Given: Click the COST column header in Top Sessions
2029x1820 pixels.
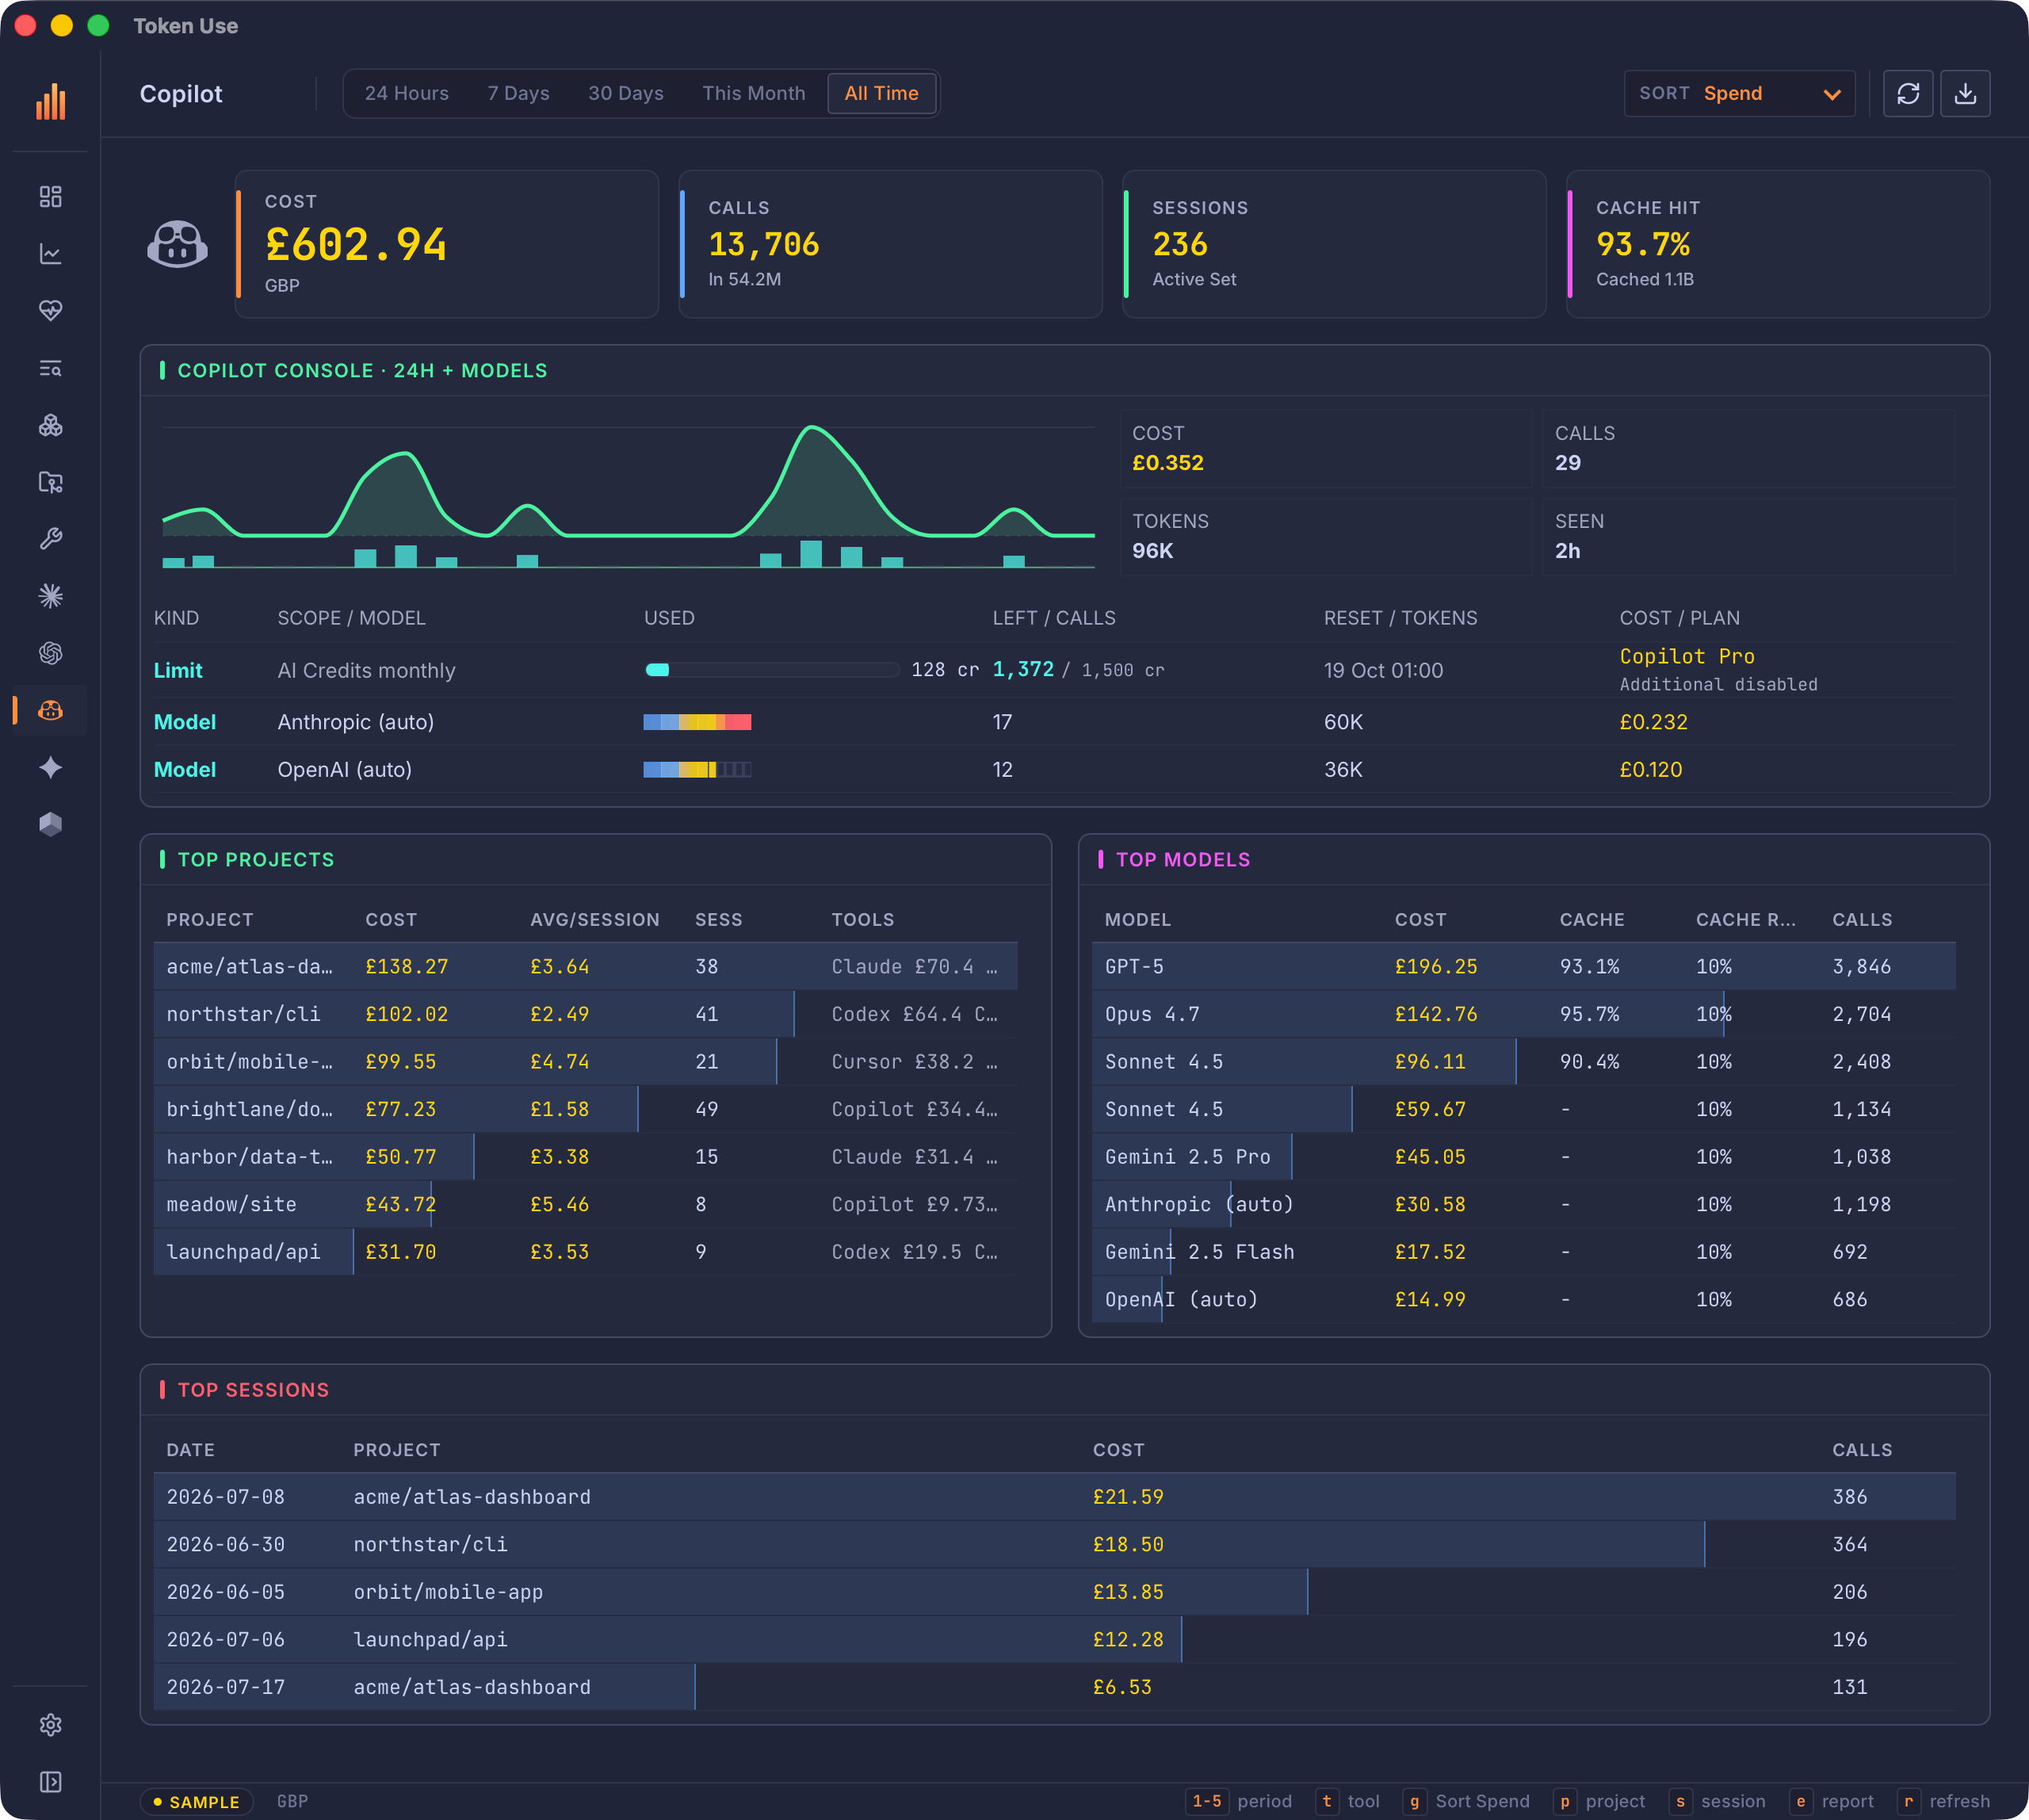Looking at the screenshot, I should [x=1118, y=1450].
